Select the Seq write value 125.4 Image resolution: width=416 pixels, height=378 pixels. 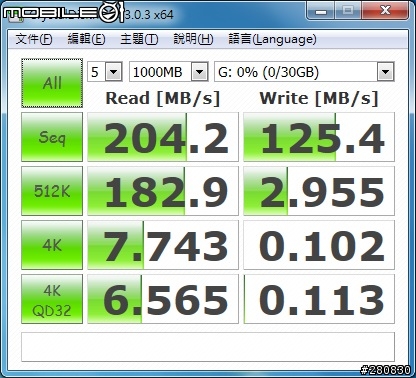tap(319, 137)
